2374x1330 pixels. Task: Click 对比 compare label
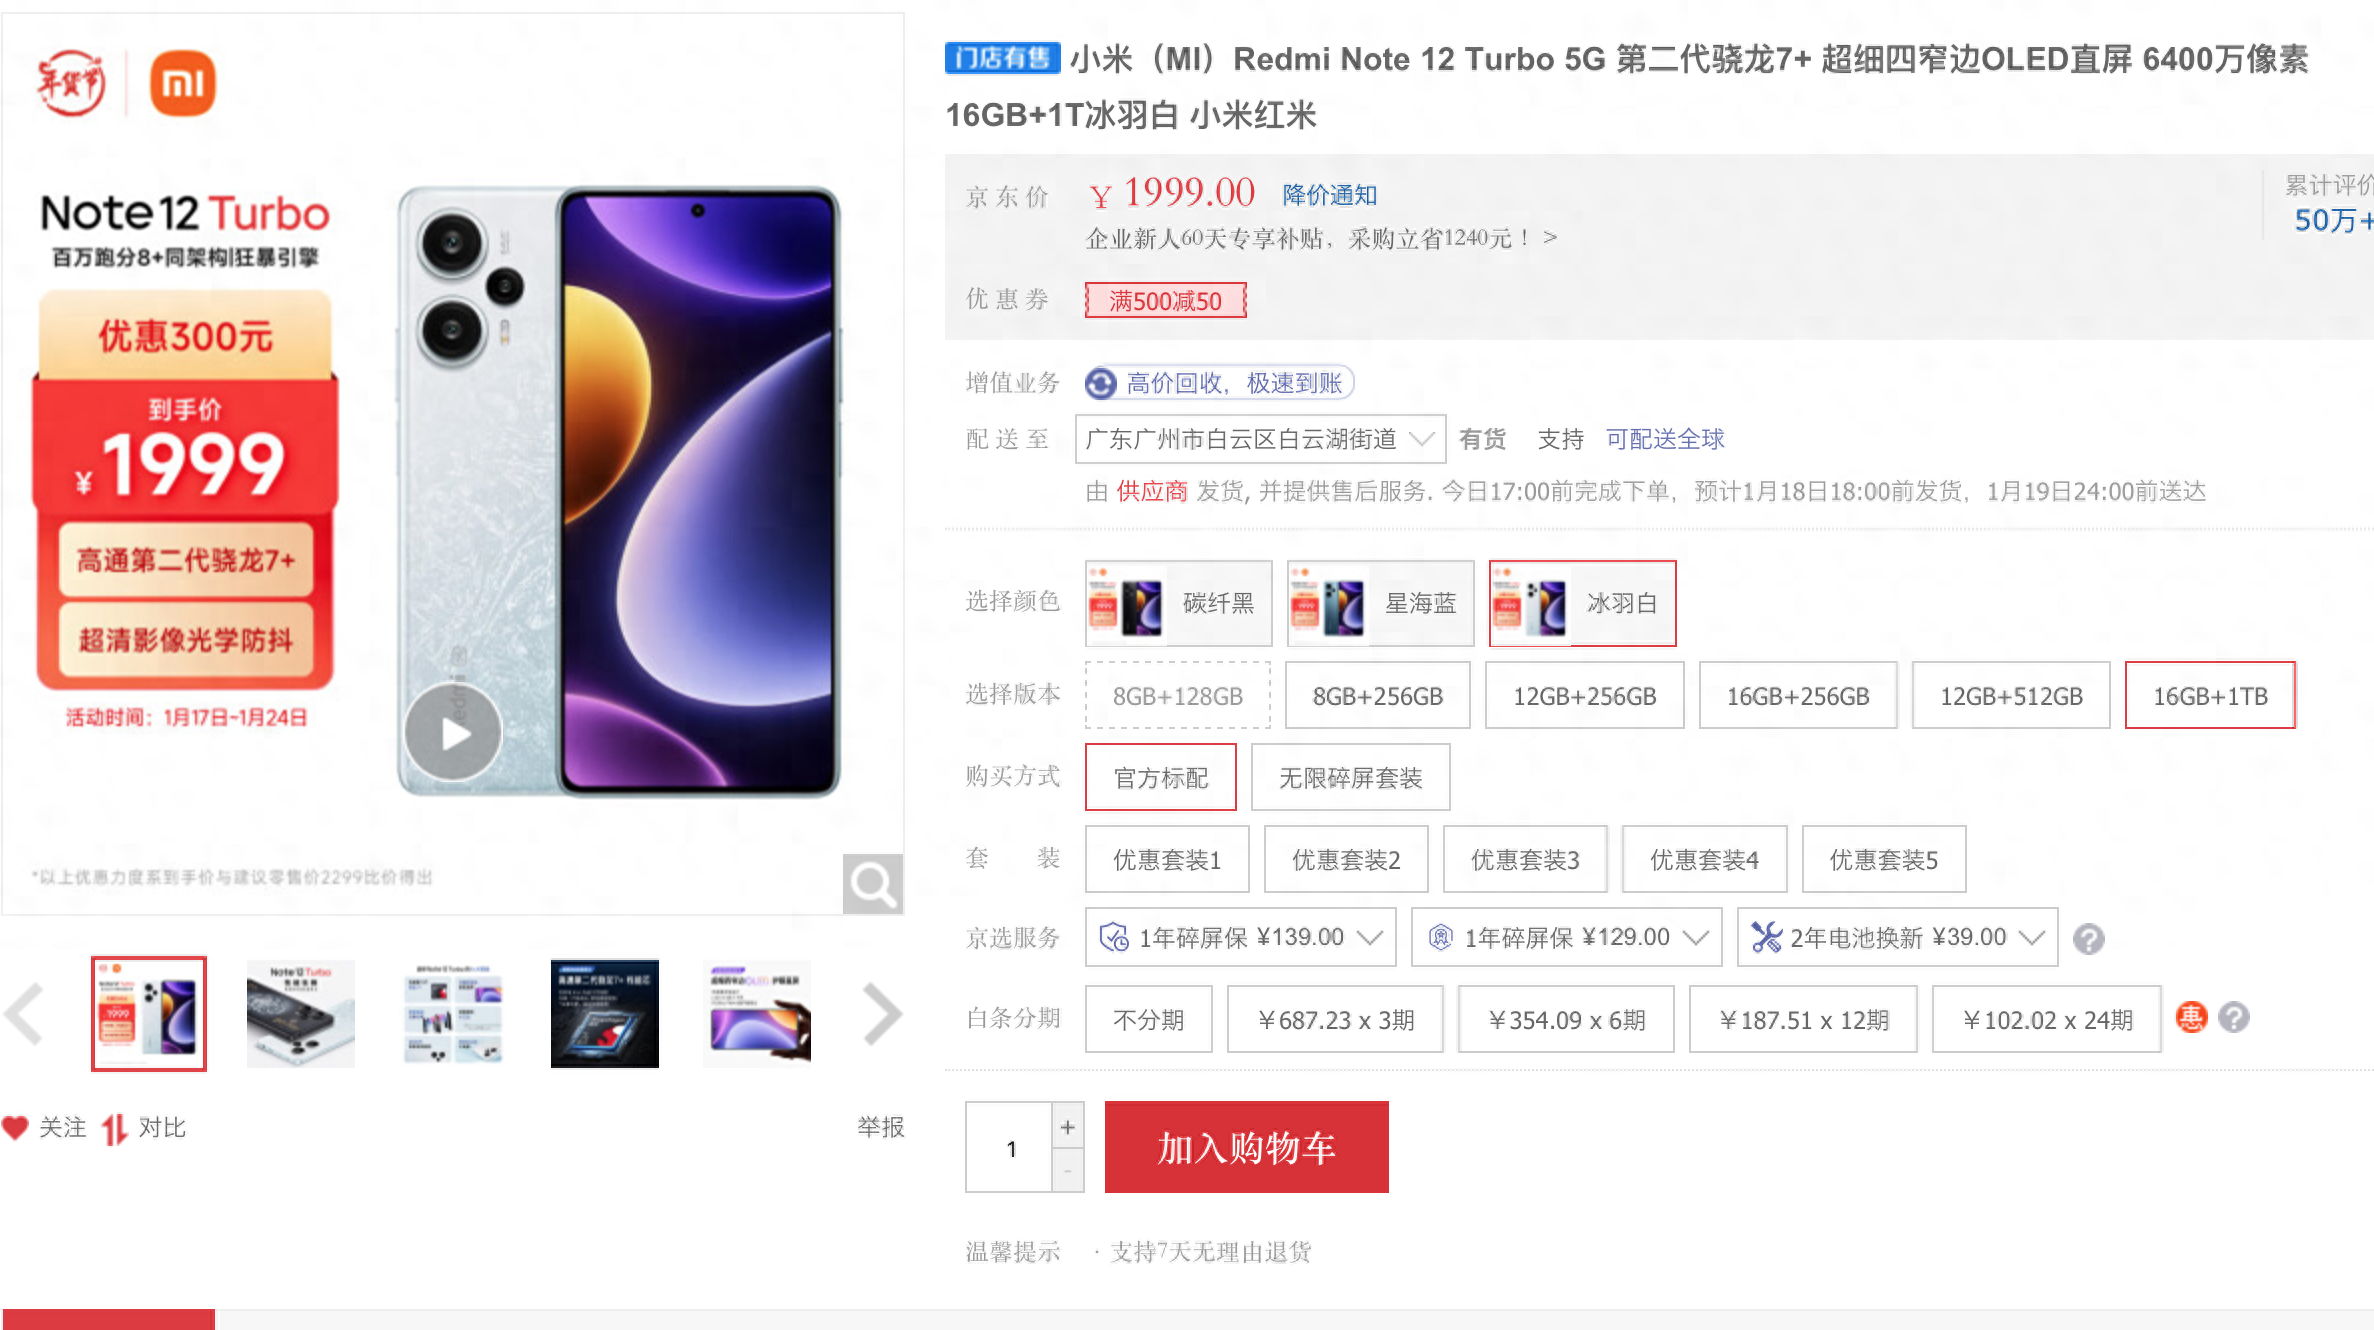[162, 1128]
